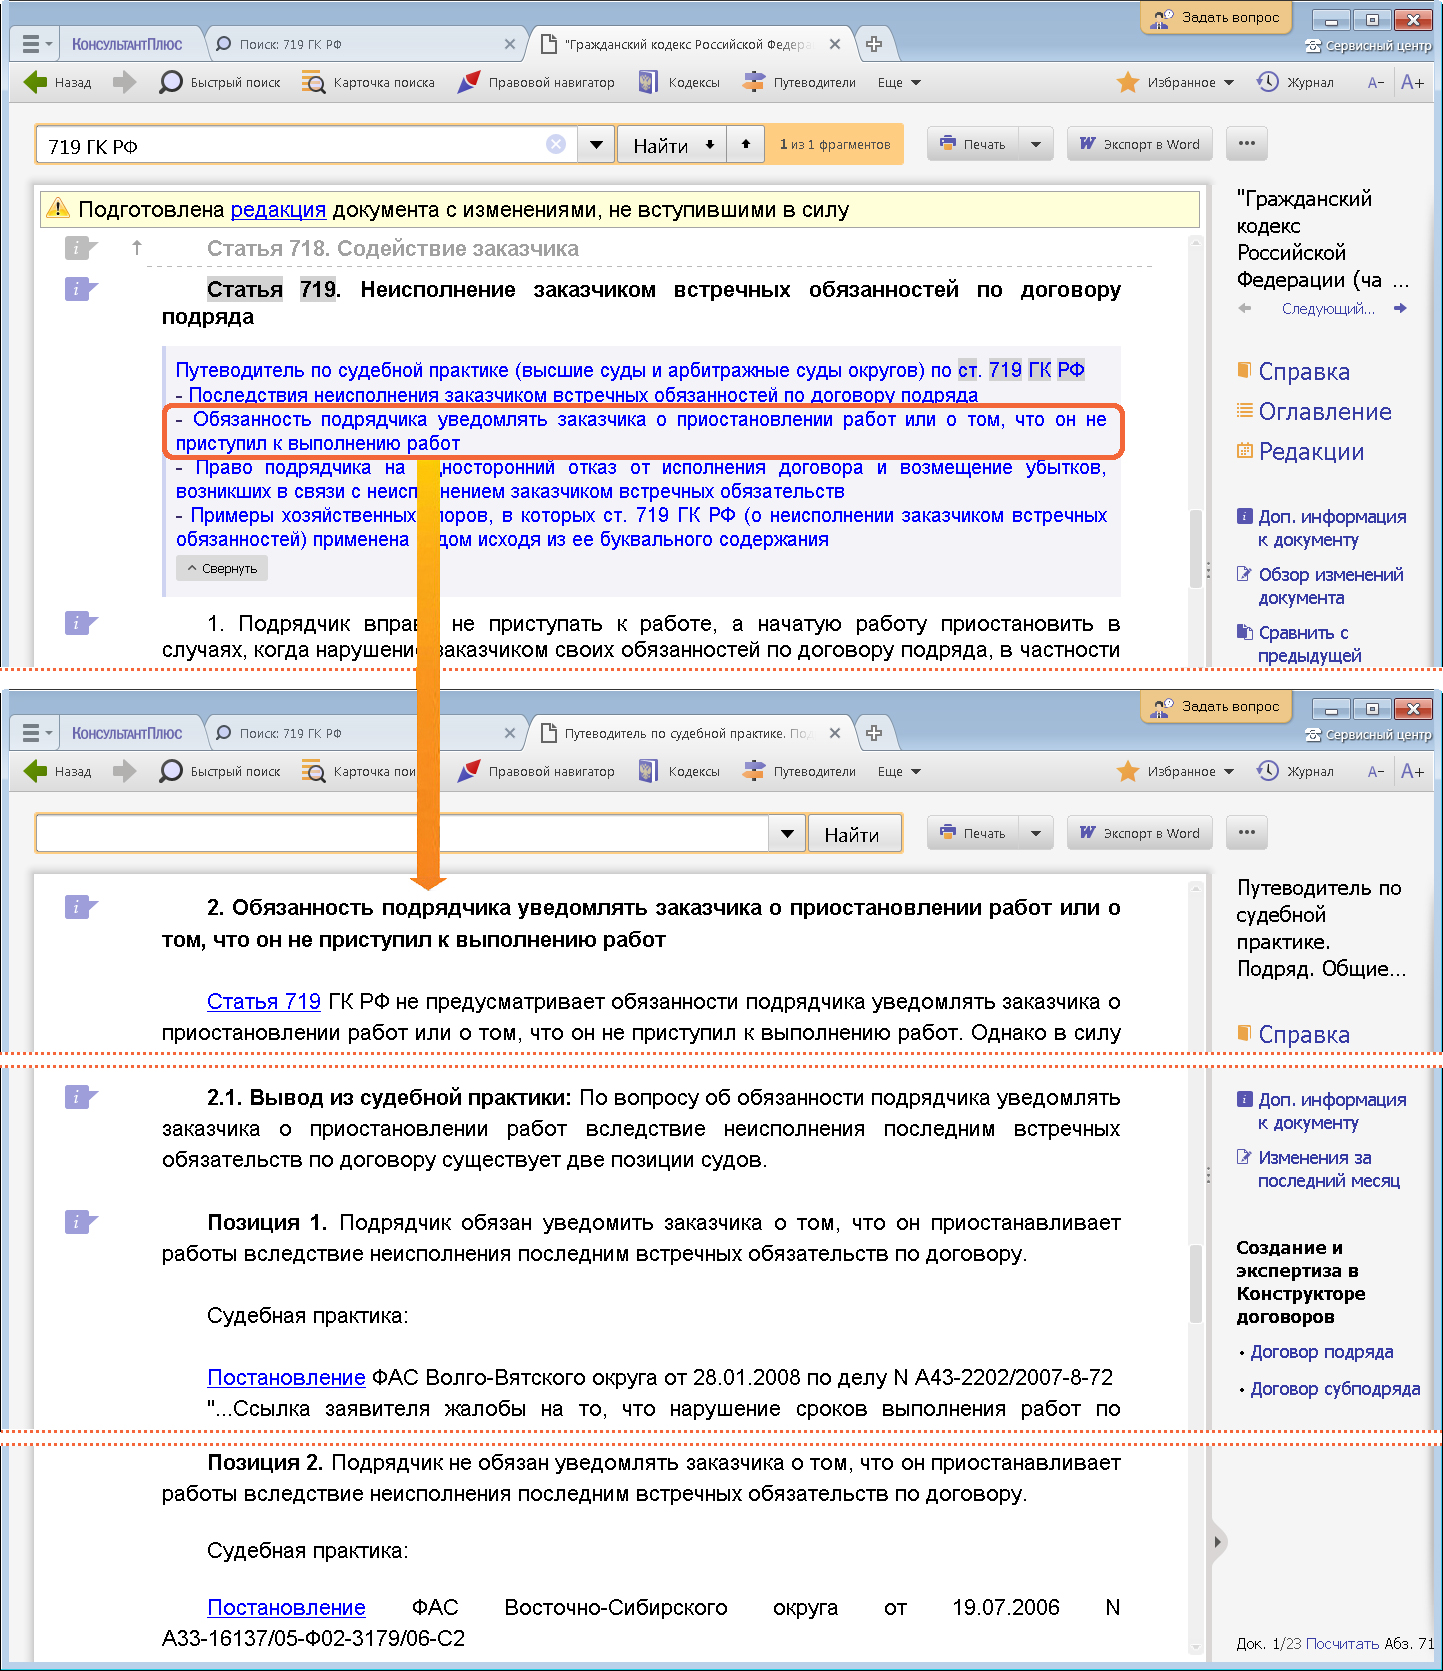The width and height of the screenshot is (1443, 1671).
Task: Open Избранное dropdown in Гражданский кодекс window
Action: [x=1175, y=82]
